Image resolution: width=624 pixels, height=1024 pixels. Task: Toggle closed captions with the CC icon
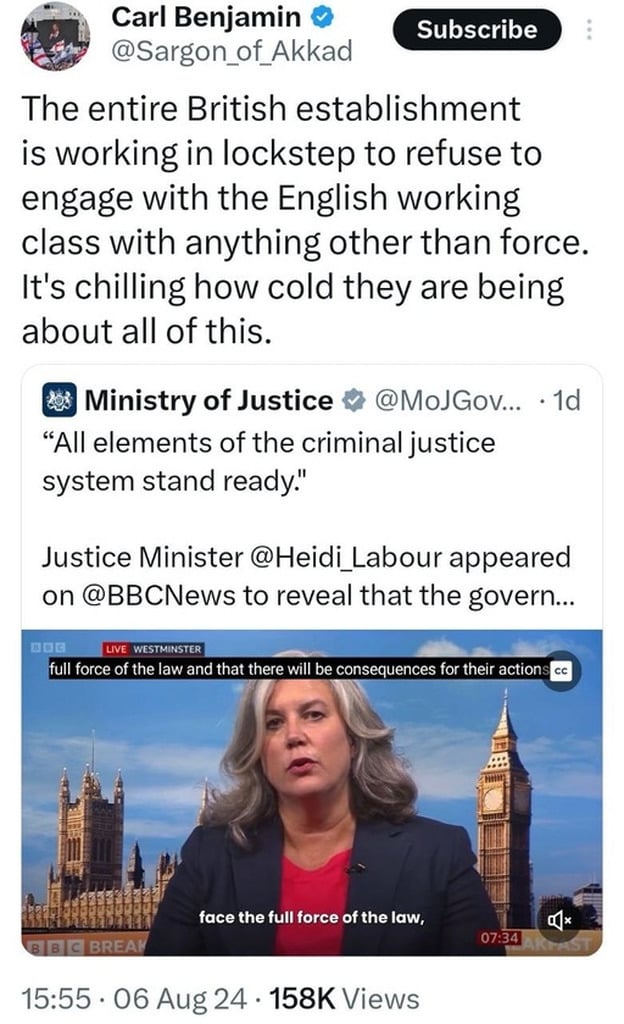pyautogui.click(x=561, y=670)
